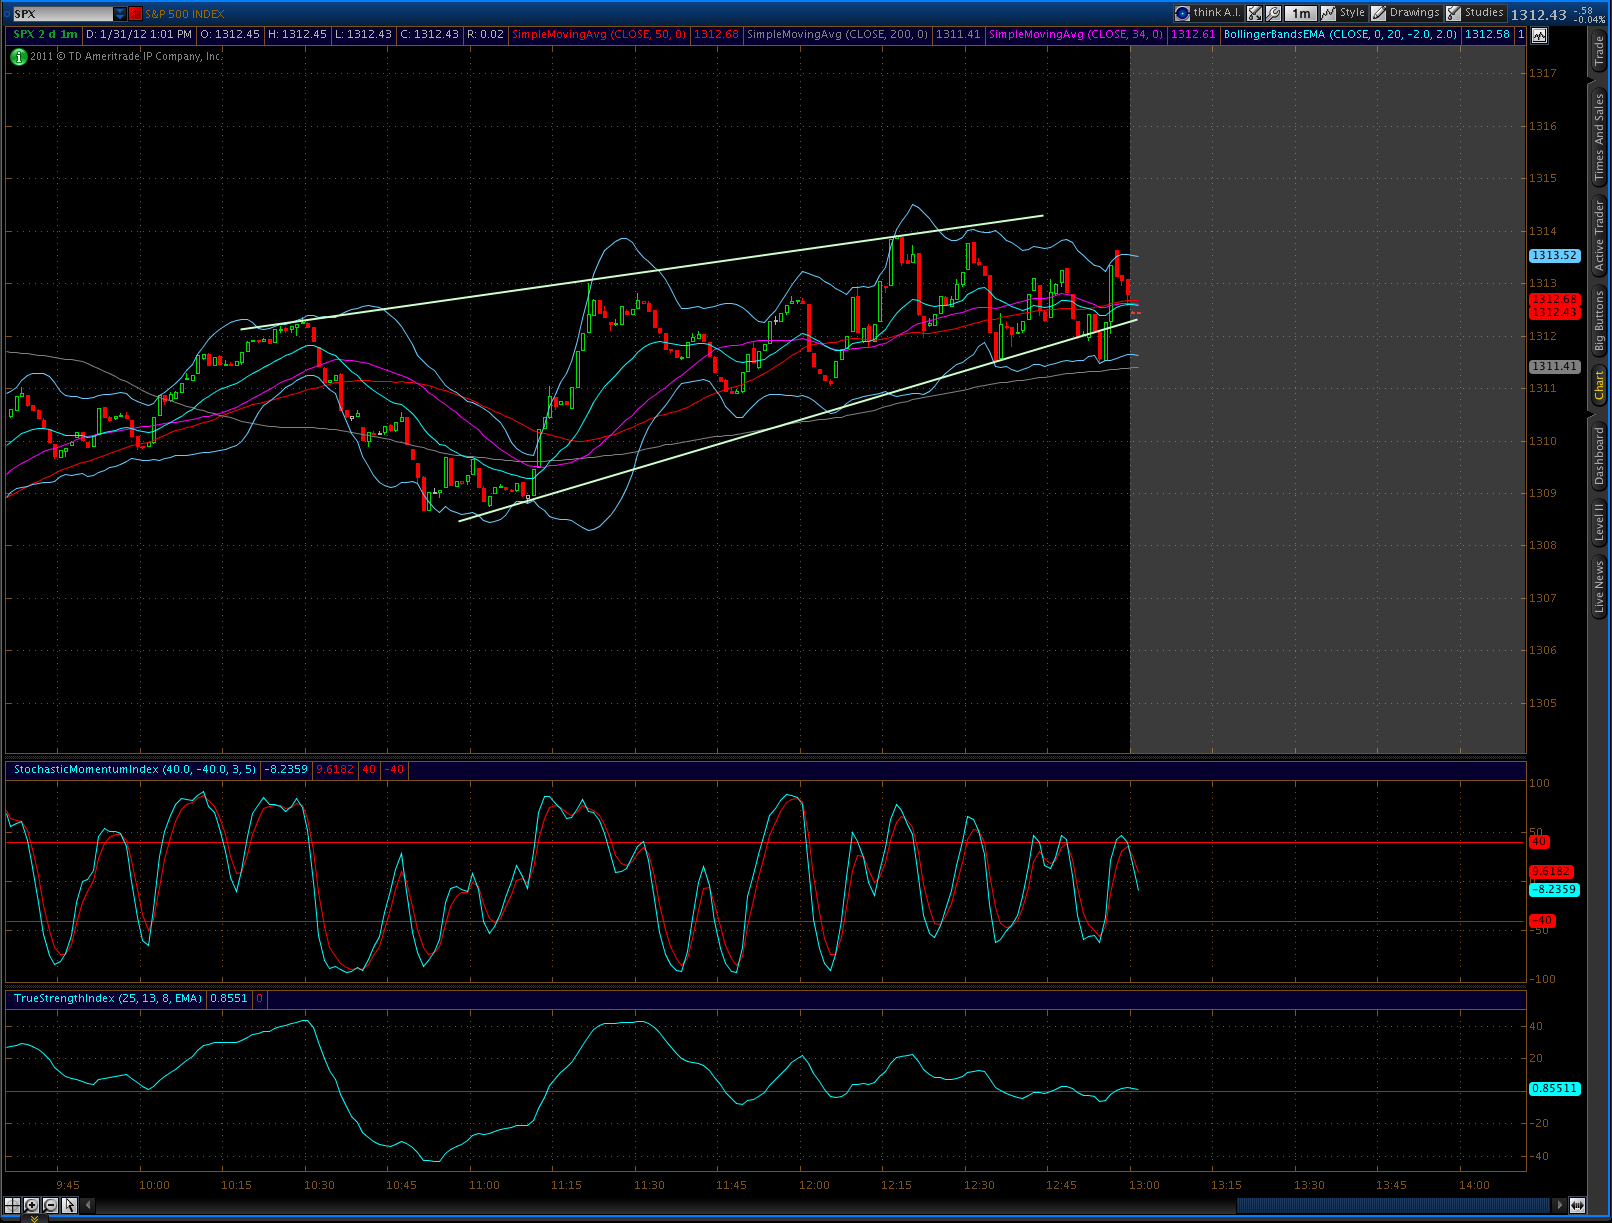
Task: Select the pointer cursor tool
Action: click(x=69, y=1205)
